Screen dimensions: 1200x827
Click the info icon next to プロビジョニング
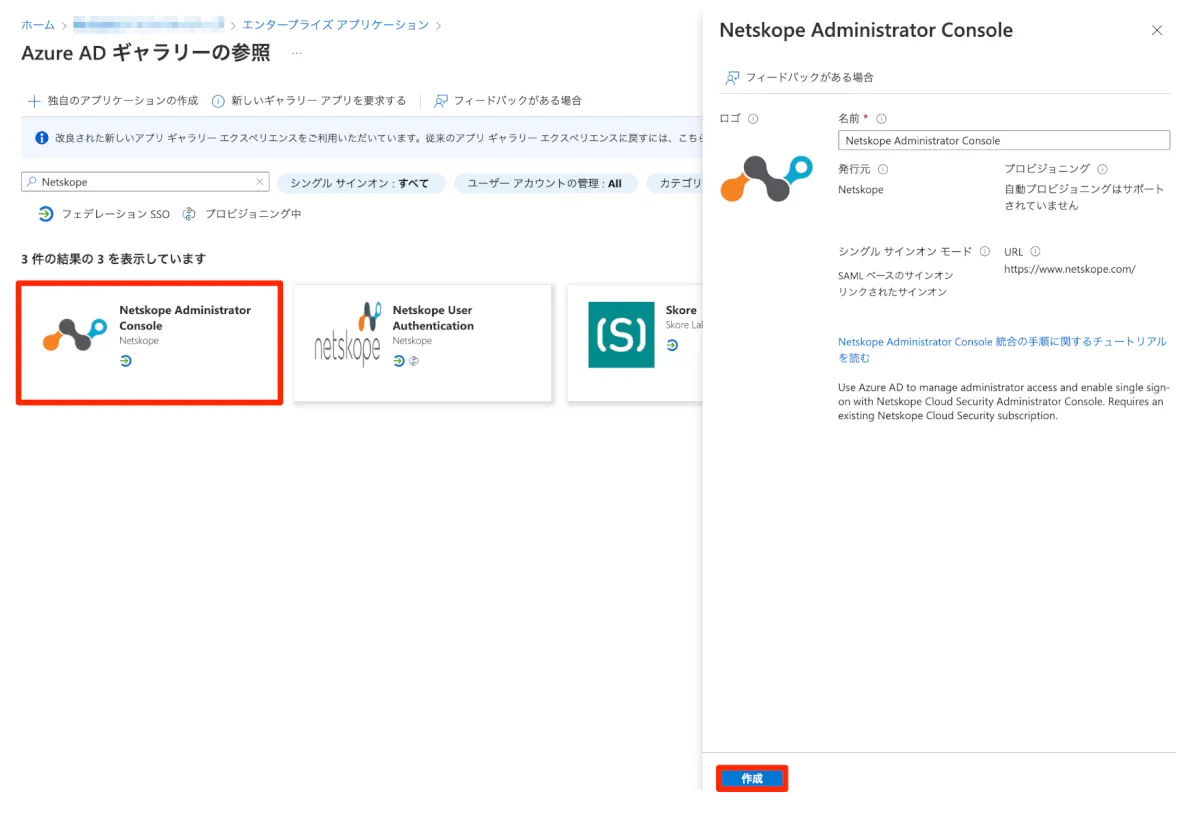pos(1102,170)
